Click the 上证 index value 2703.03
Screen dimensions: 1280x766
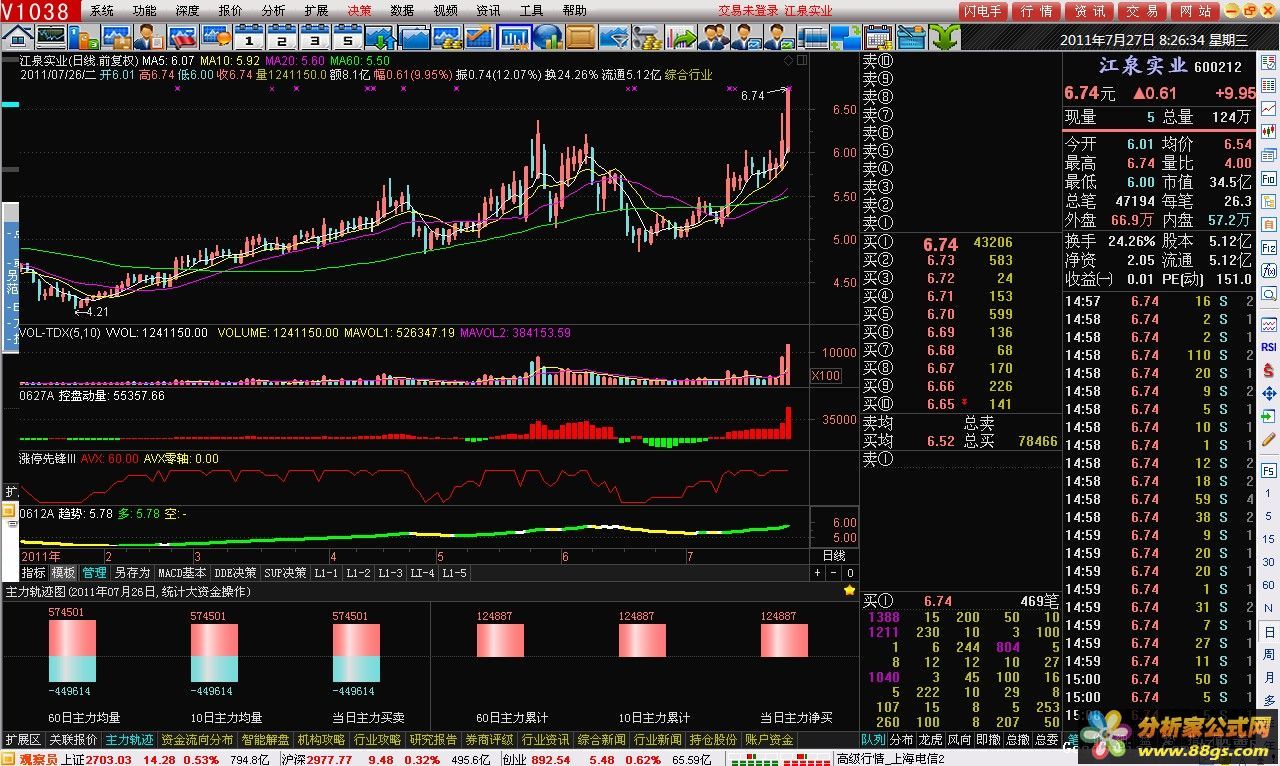point(111,759)
